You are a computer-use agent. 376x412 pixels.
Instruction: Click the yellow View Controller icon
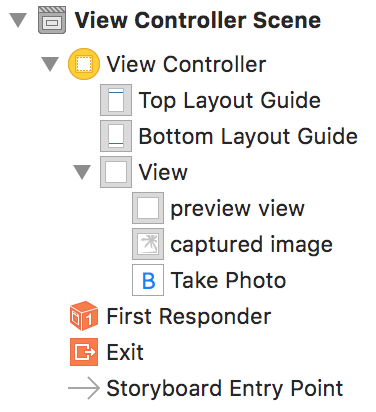[84, 64]
